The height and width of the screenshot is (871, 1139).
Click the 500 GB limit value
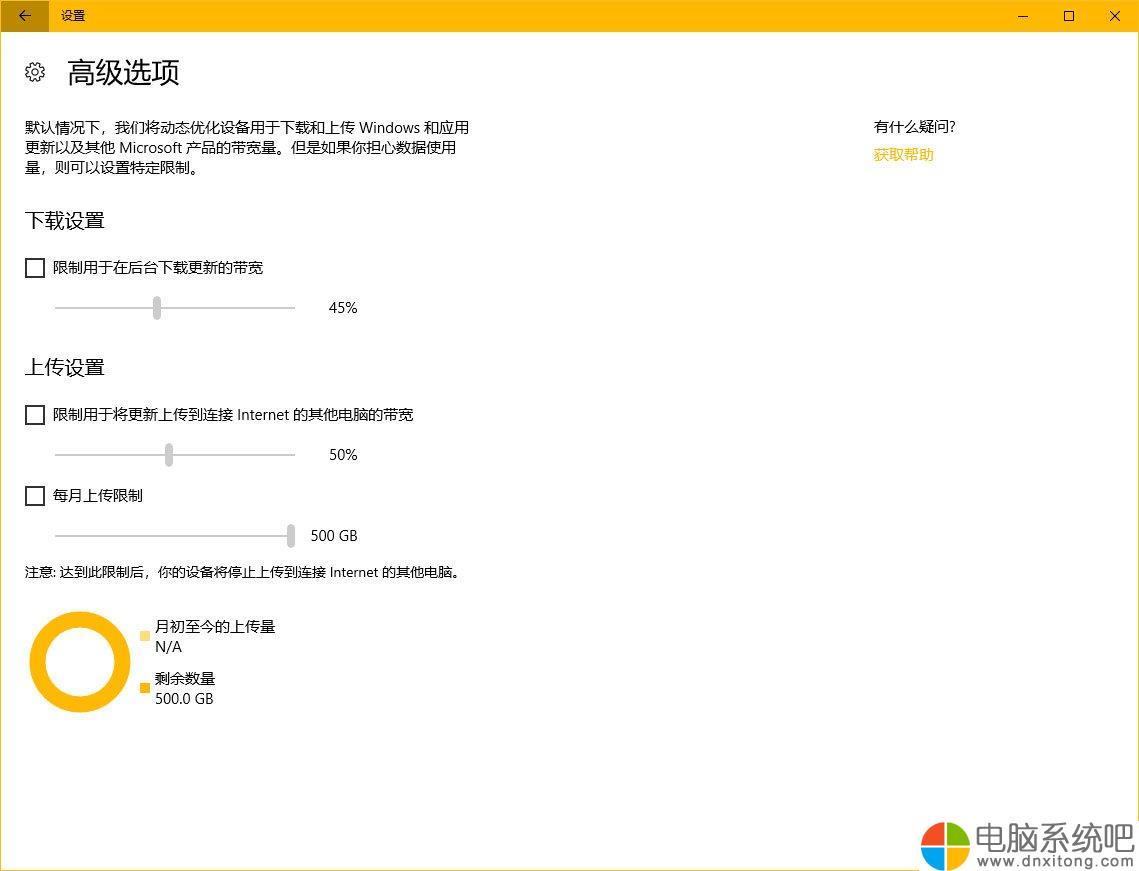coord(334,536)
